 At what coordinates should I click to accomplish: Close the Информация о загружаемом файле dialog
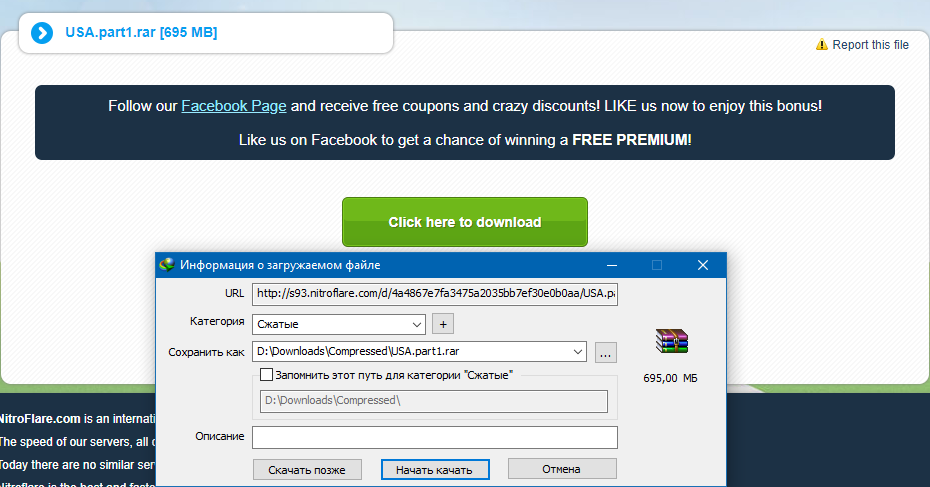[x=703, y=265]
